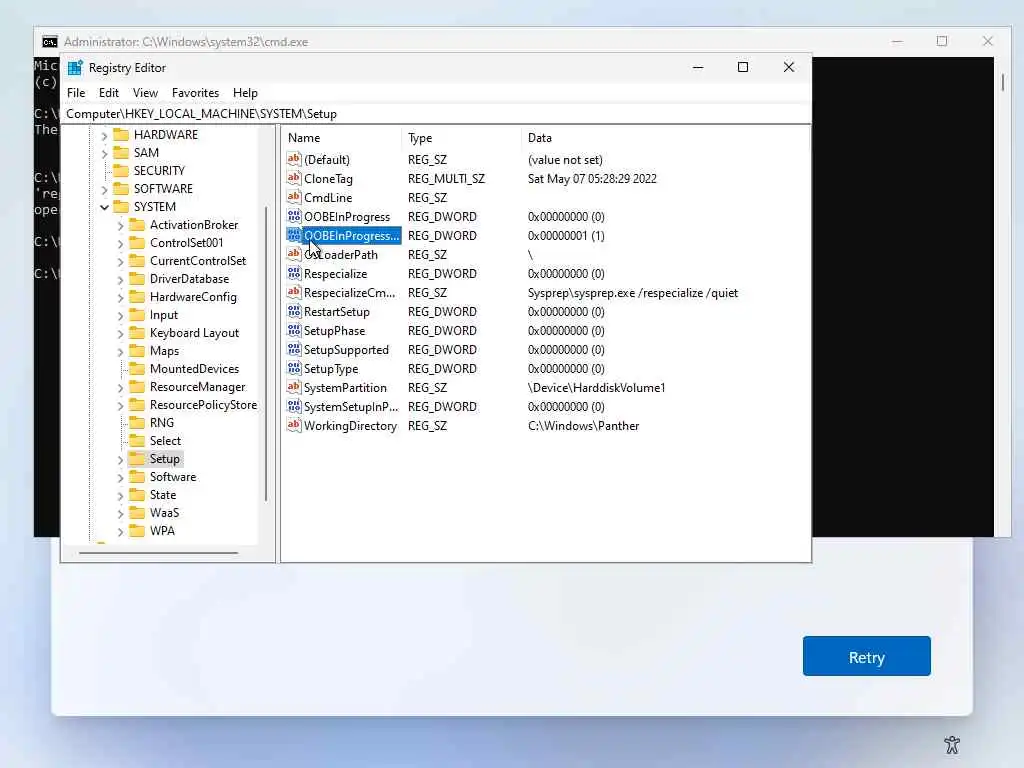
Task: Click the cmd.exe window title icon
Action: point(50,42)
